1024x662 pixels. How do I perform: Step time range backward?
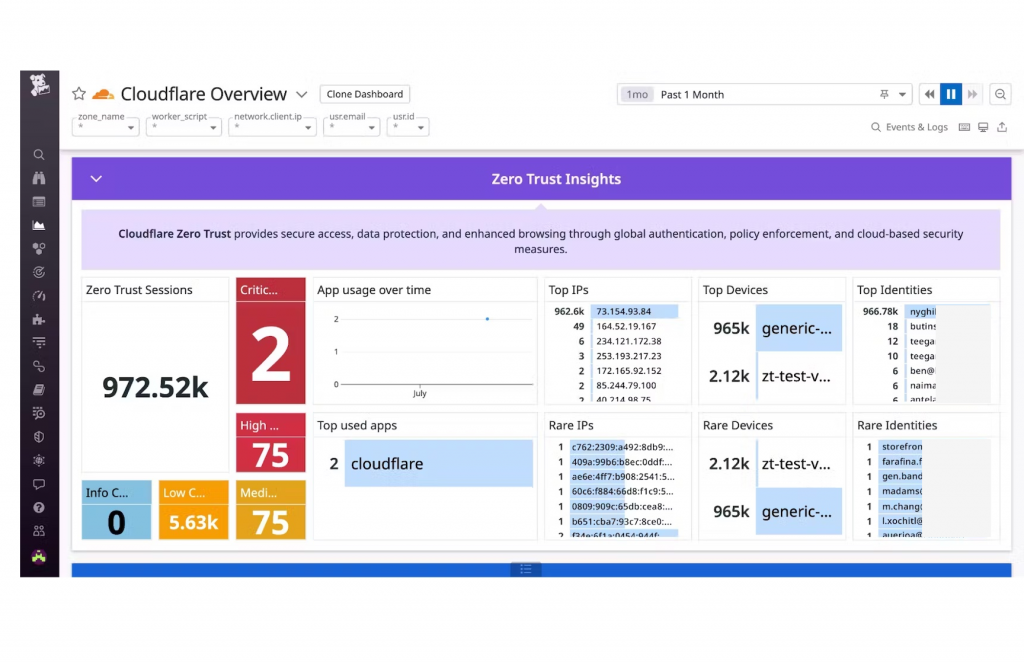click(929, 94)
